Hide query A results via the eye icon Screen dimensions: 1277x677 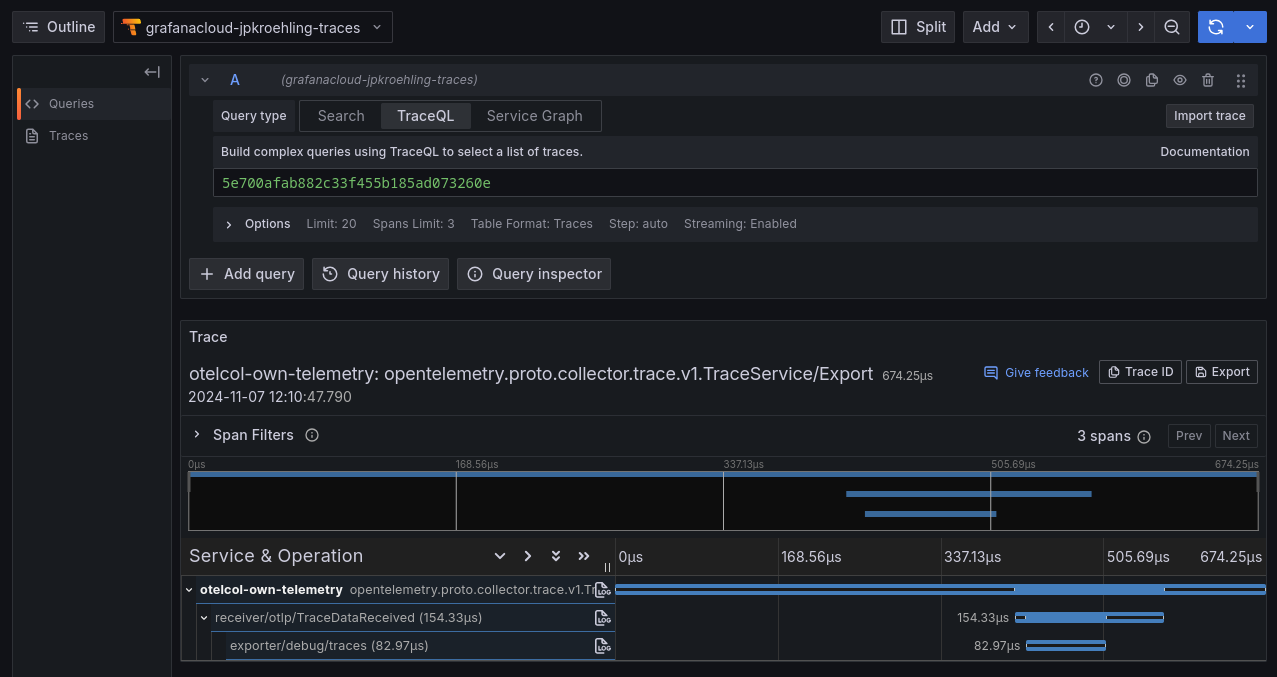(1180, 80)
